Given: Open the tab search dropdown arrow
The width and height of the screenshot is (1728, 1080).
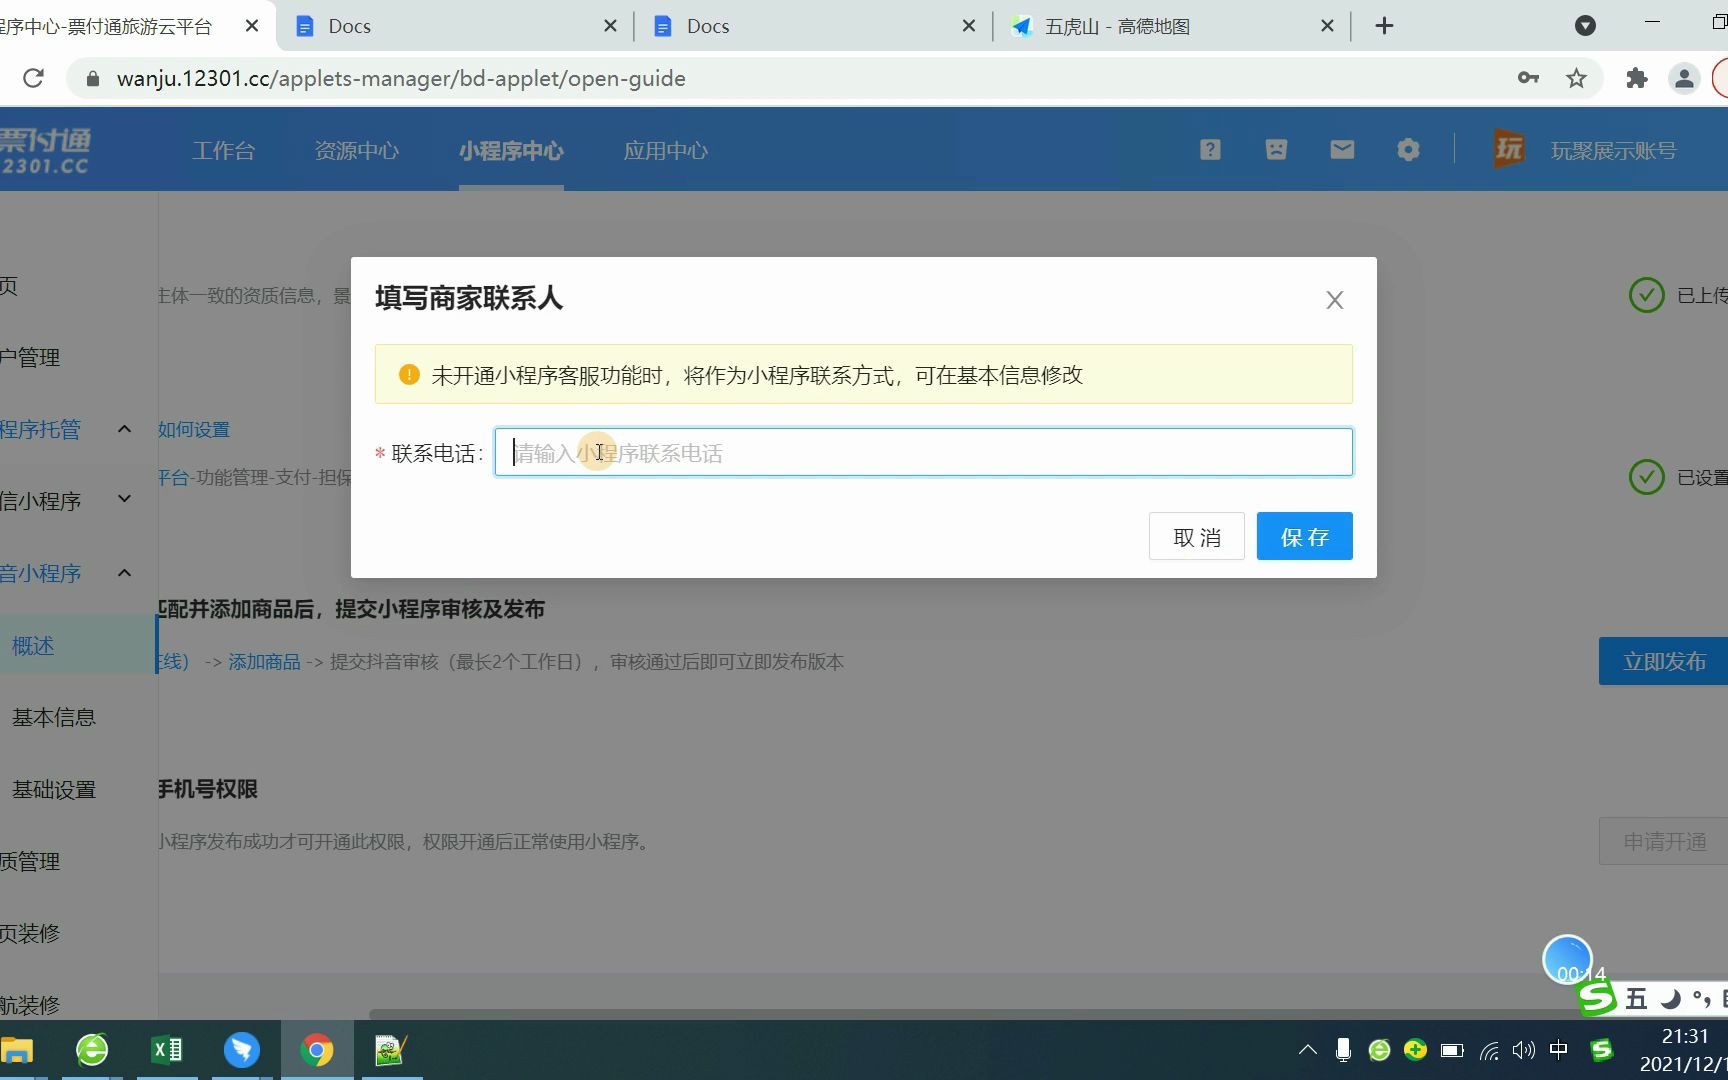Looking at the screenshot, I should point(1585,26).
